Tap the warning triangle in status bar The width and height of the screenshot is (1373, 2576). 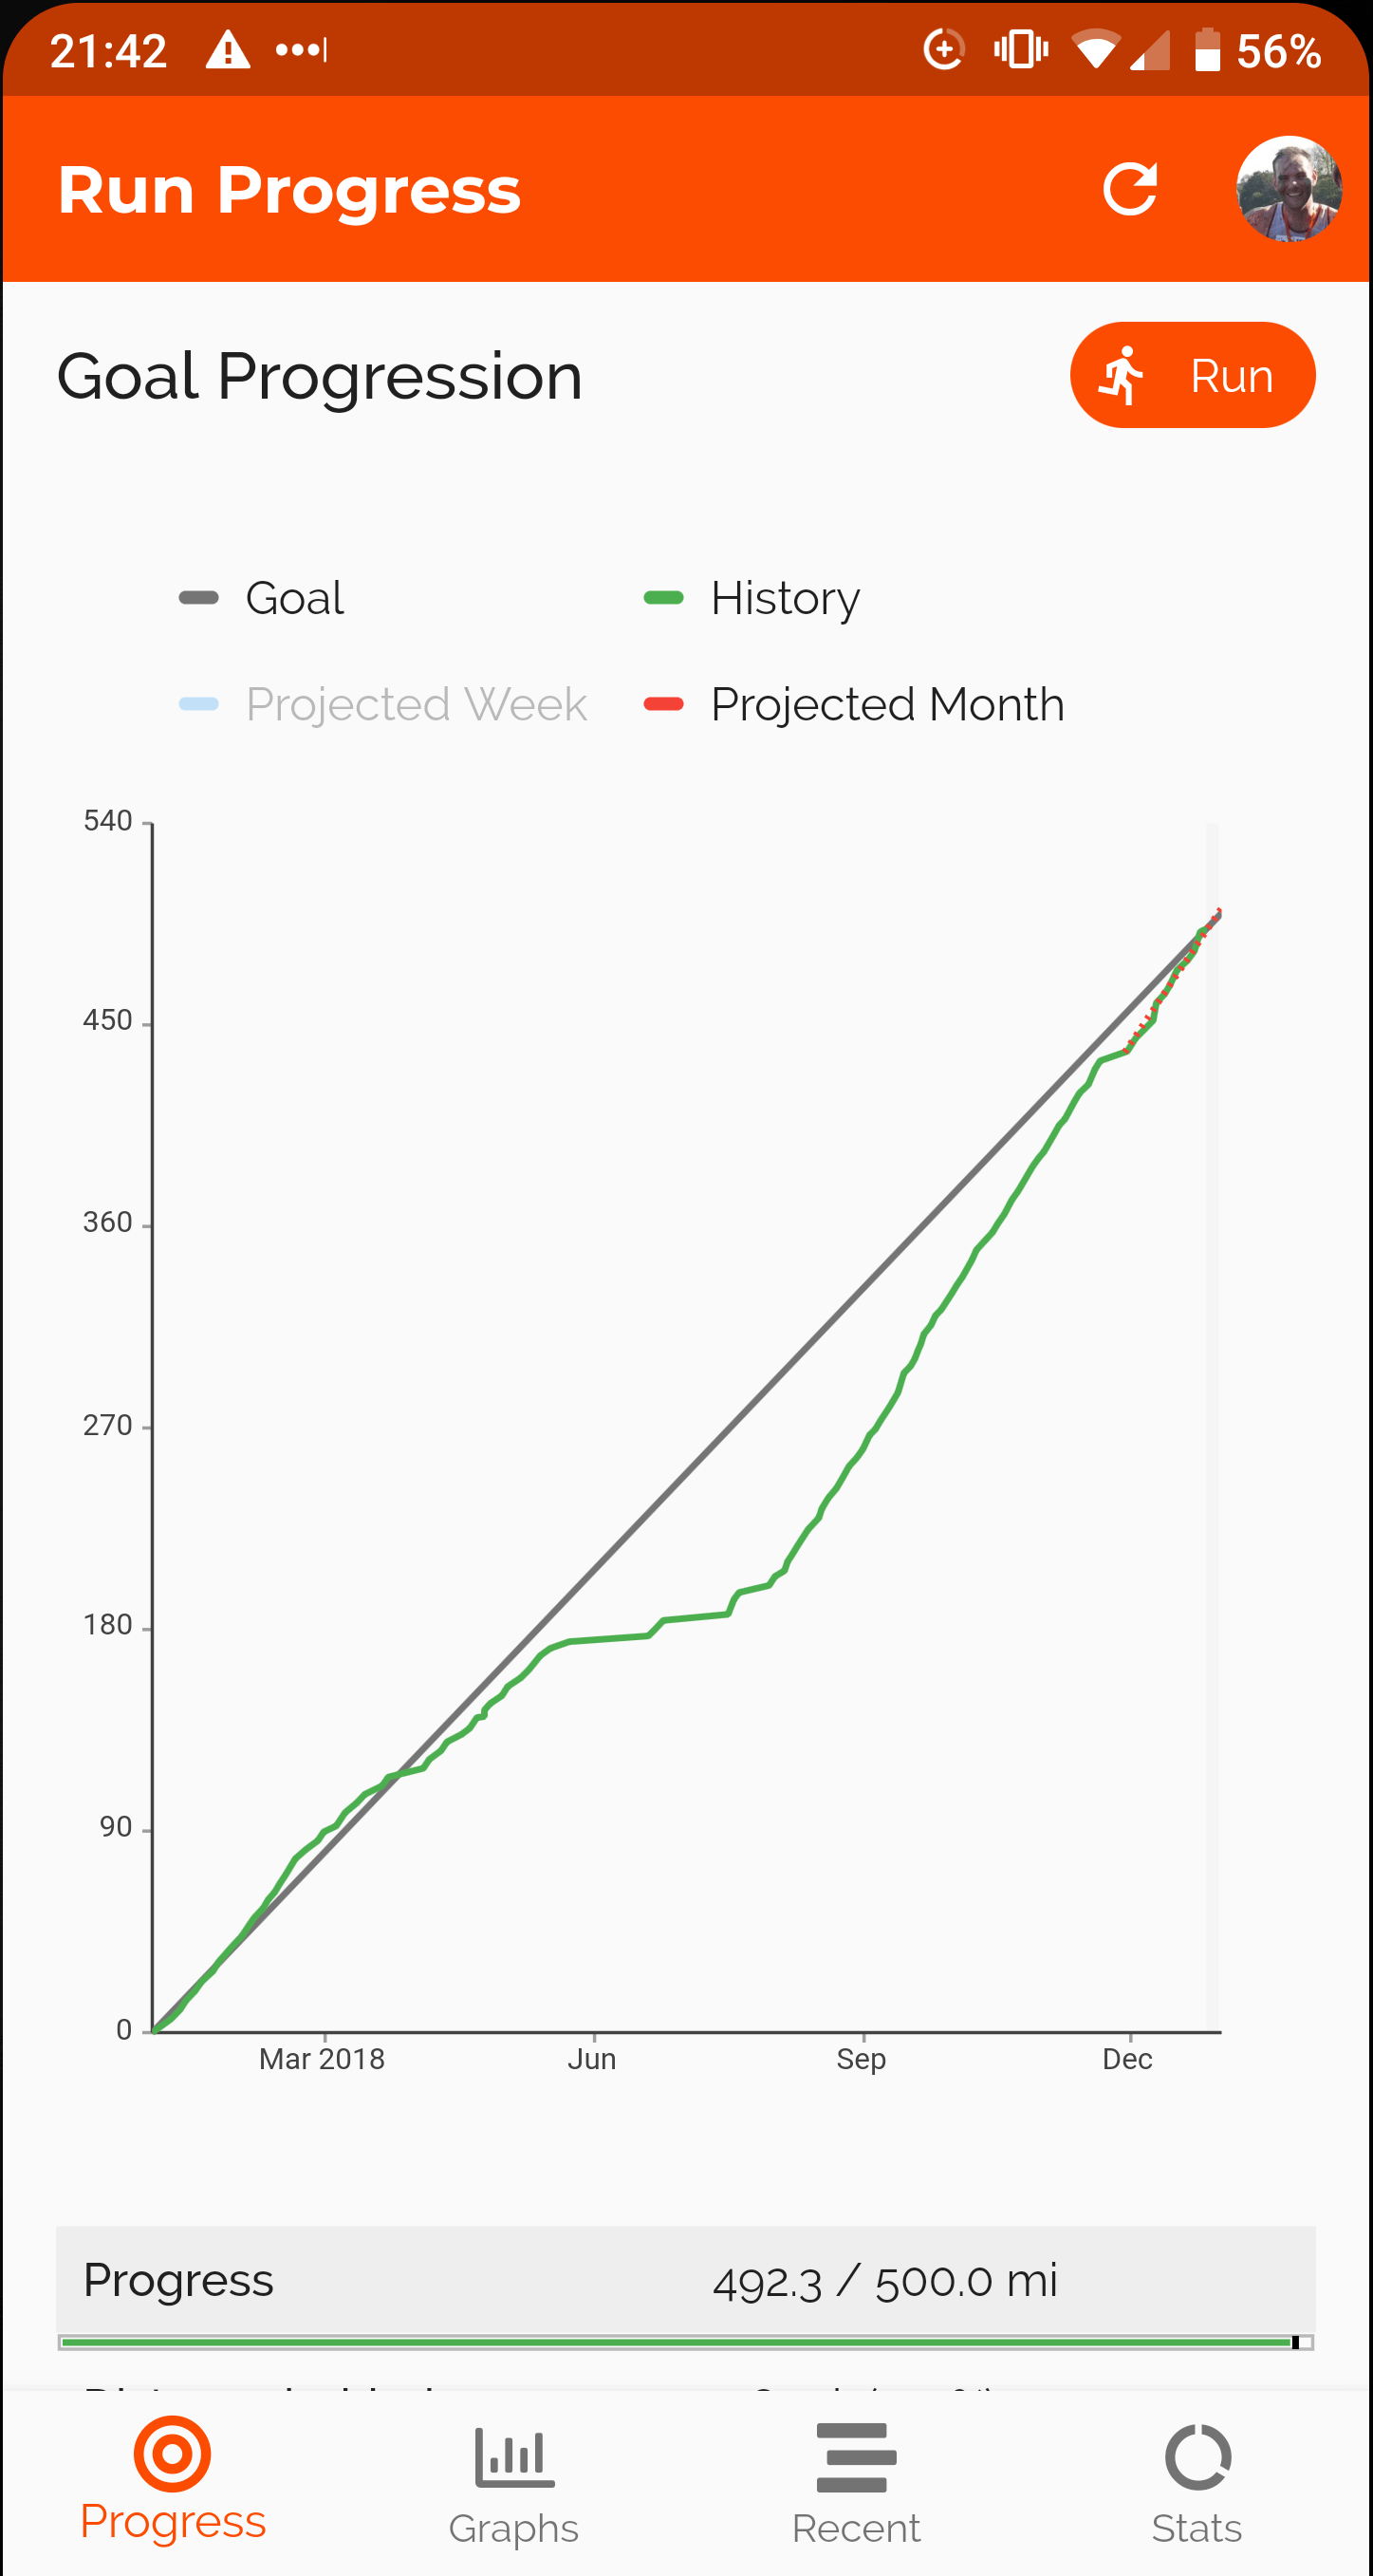click(x=228, y=50)
